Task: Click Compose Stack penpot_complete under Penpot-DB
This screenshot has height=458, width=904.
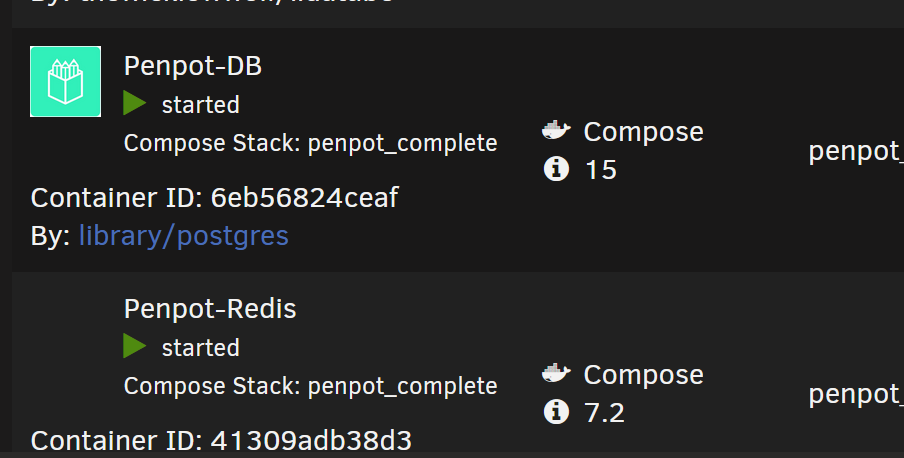Action: pyautogui.click(x=310, y=143)
